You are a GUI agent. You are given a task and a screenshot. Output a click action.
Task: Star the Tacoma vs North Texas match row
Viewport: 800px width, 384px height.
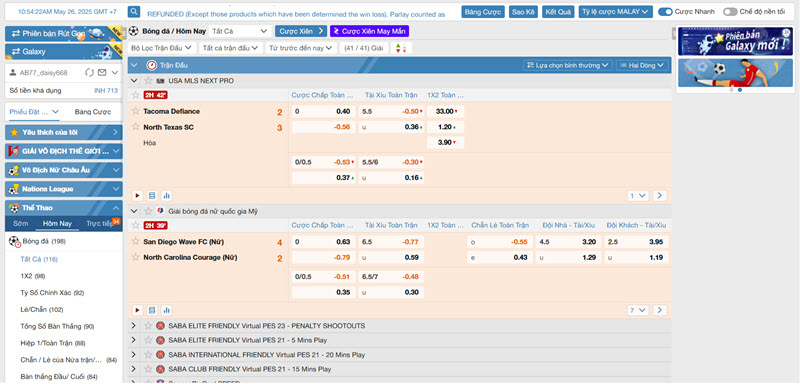(x=136, y=95)
